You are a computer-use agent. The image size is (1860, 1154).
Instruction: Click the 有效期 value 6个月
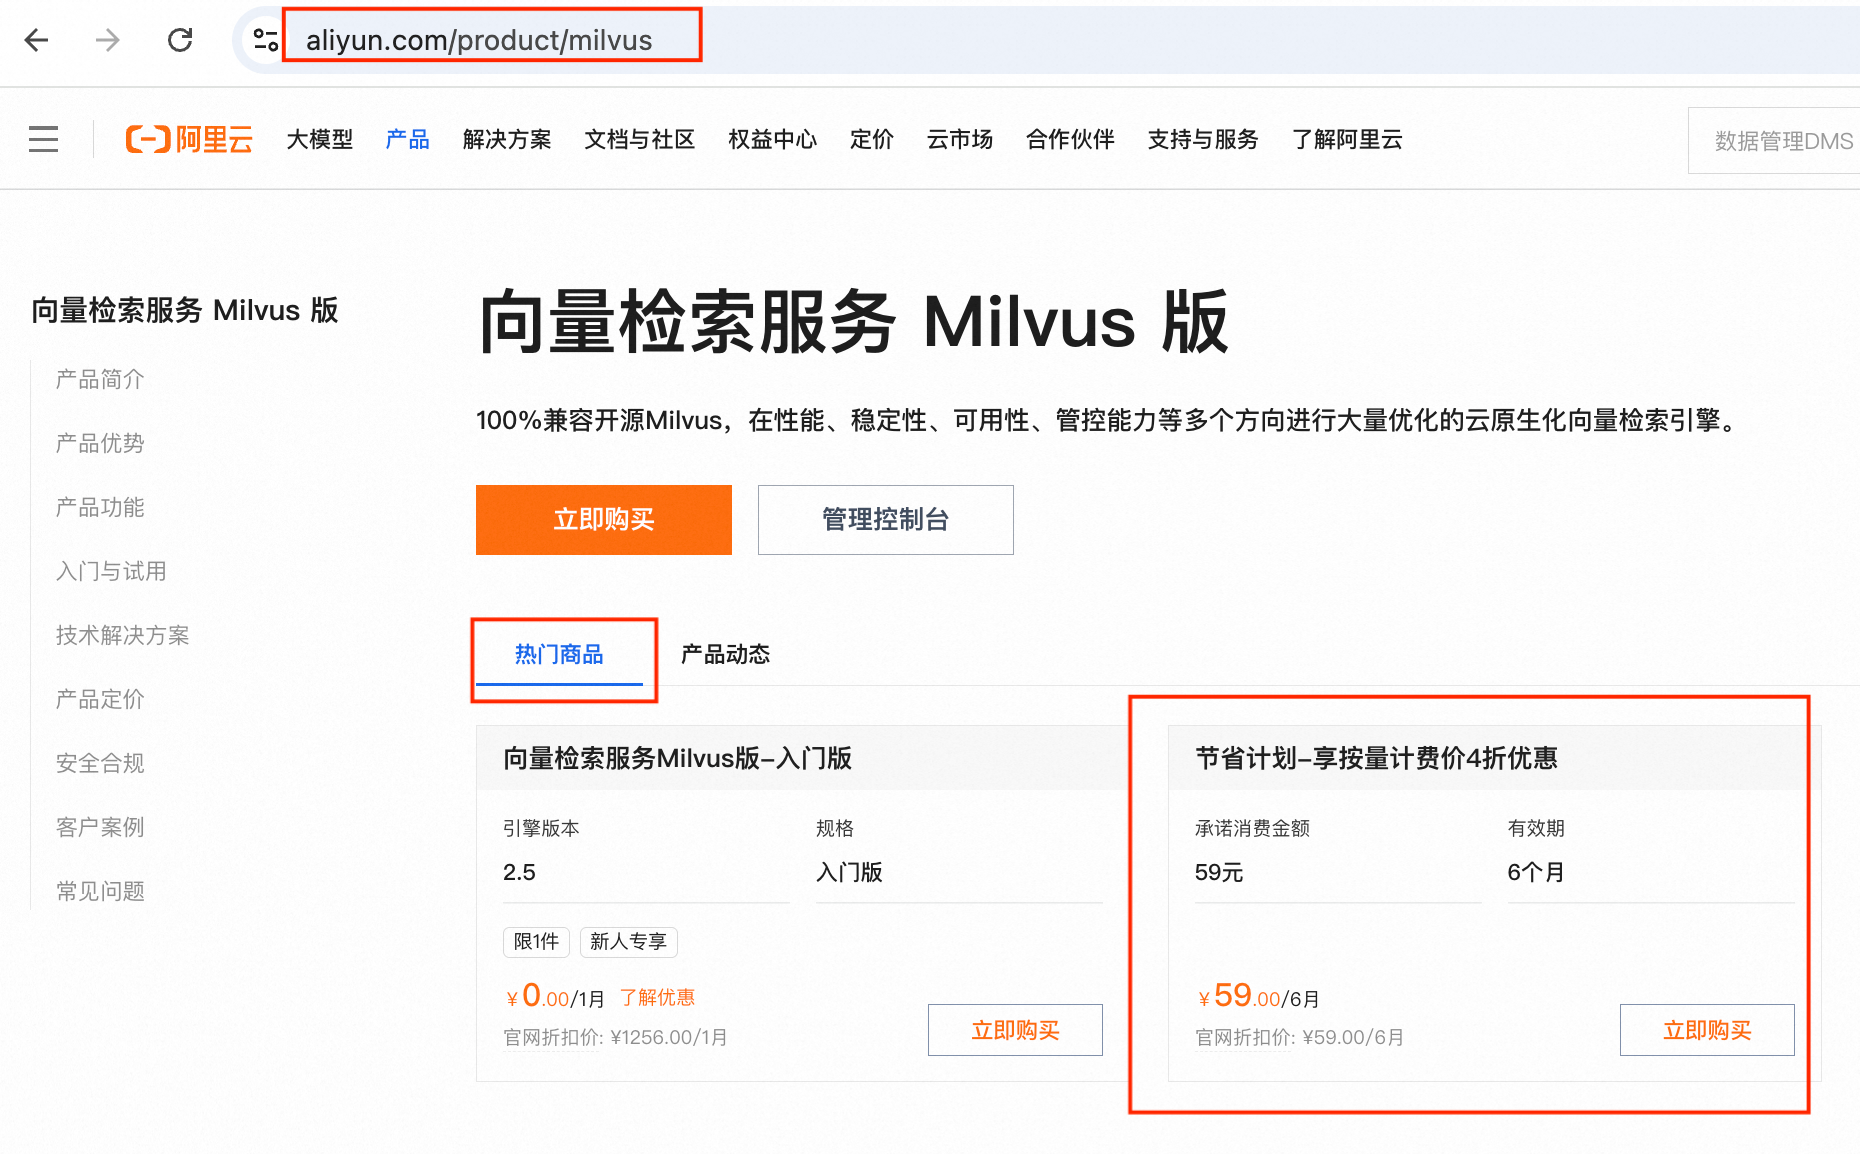1536,872
